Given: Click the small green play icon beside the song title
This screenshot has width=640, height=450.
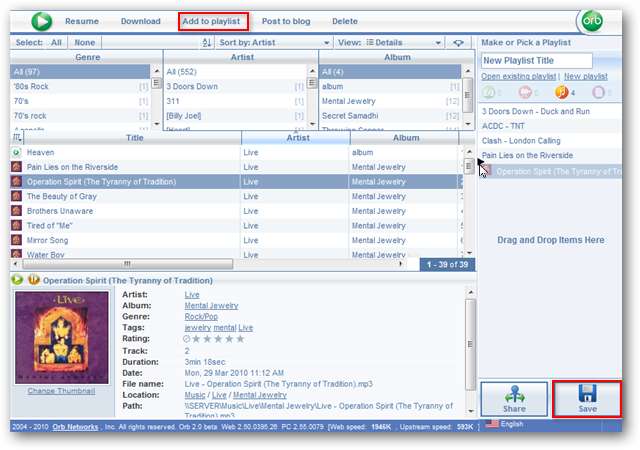Looking at the screenshot, I should point(17,280).
